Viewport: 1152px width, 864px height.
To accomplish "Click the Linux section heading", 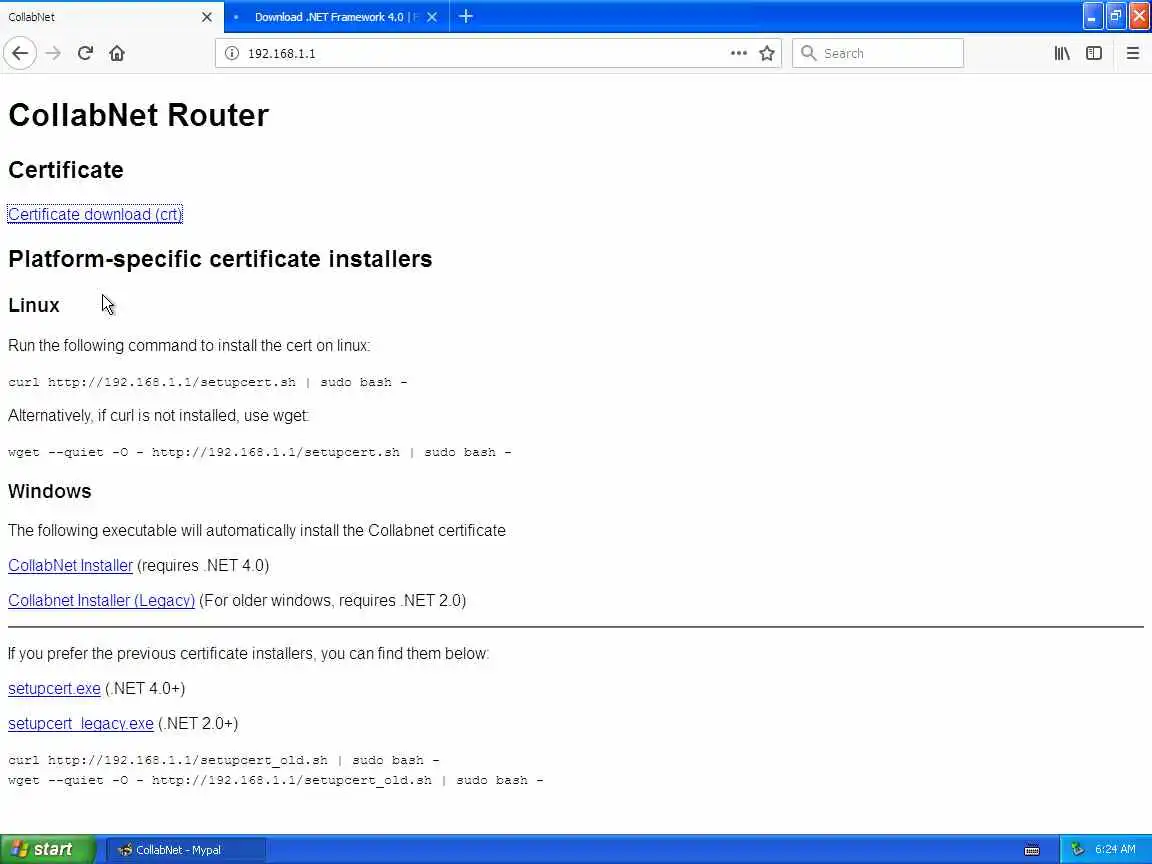I will click(34, 305).
